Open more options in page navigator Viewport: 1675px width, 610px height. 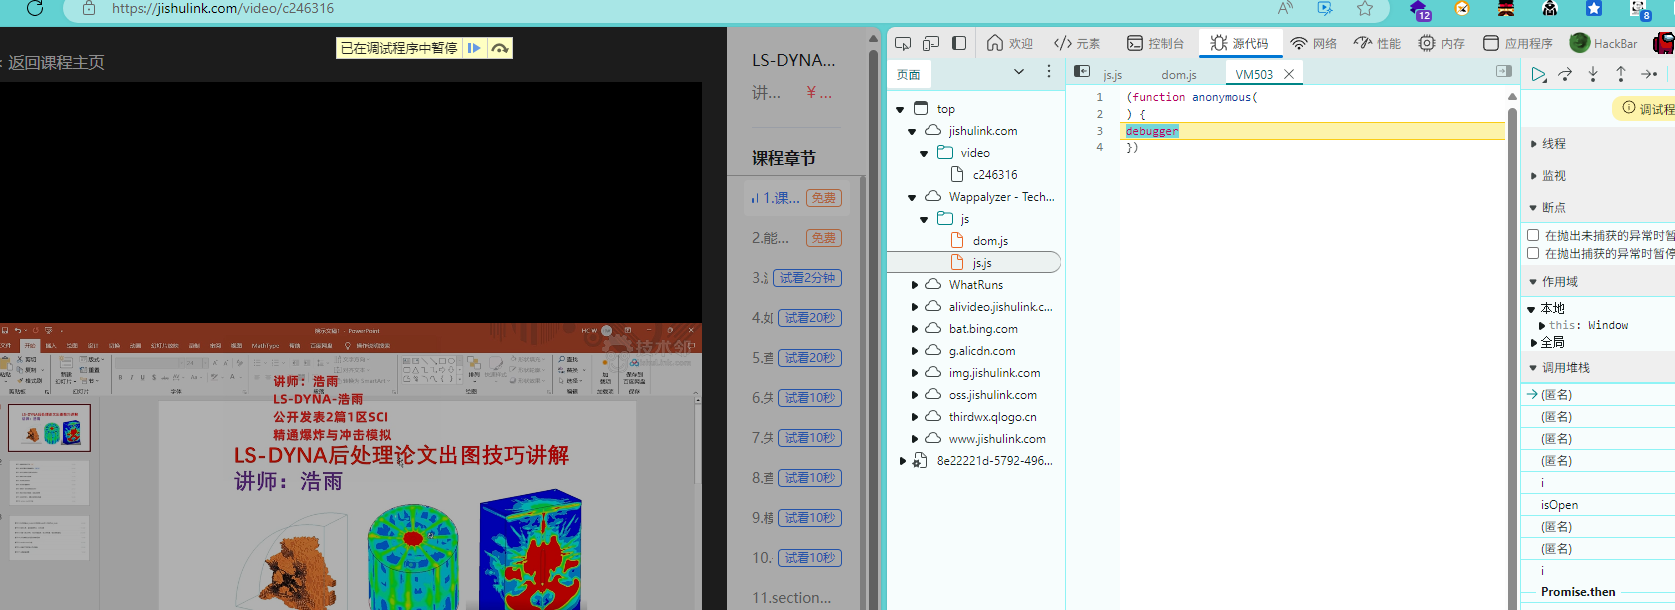point(1049,72)
